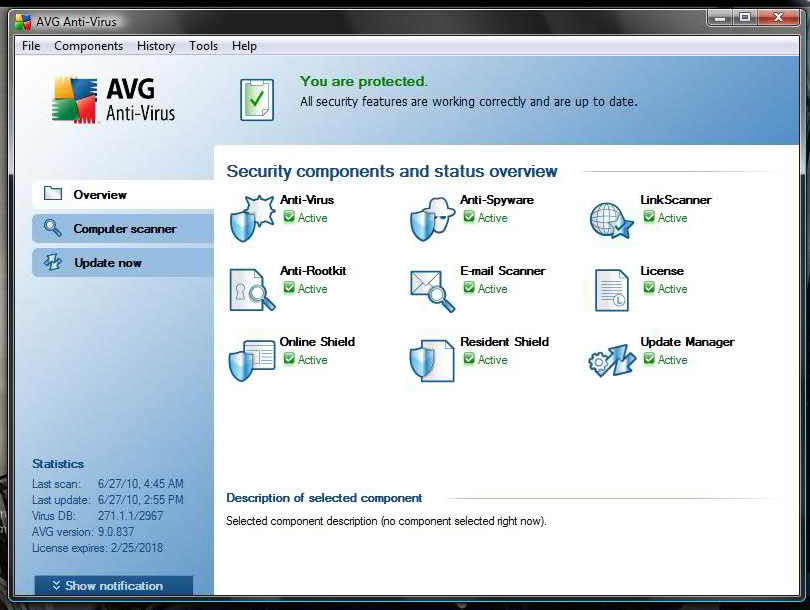Click green check under Update Manager
810x610 pixels.
tap(649, 358)
